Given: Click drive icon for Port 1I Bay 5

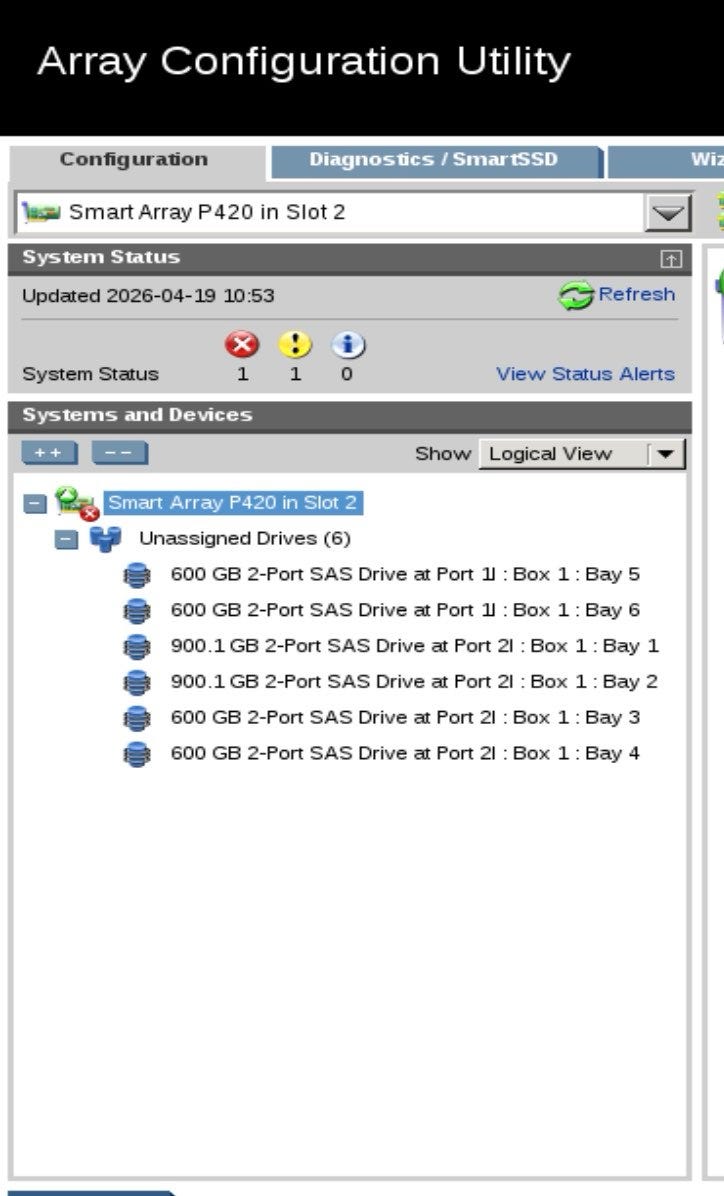Looking at the screenshot, I should [137, 574].
